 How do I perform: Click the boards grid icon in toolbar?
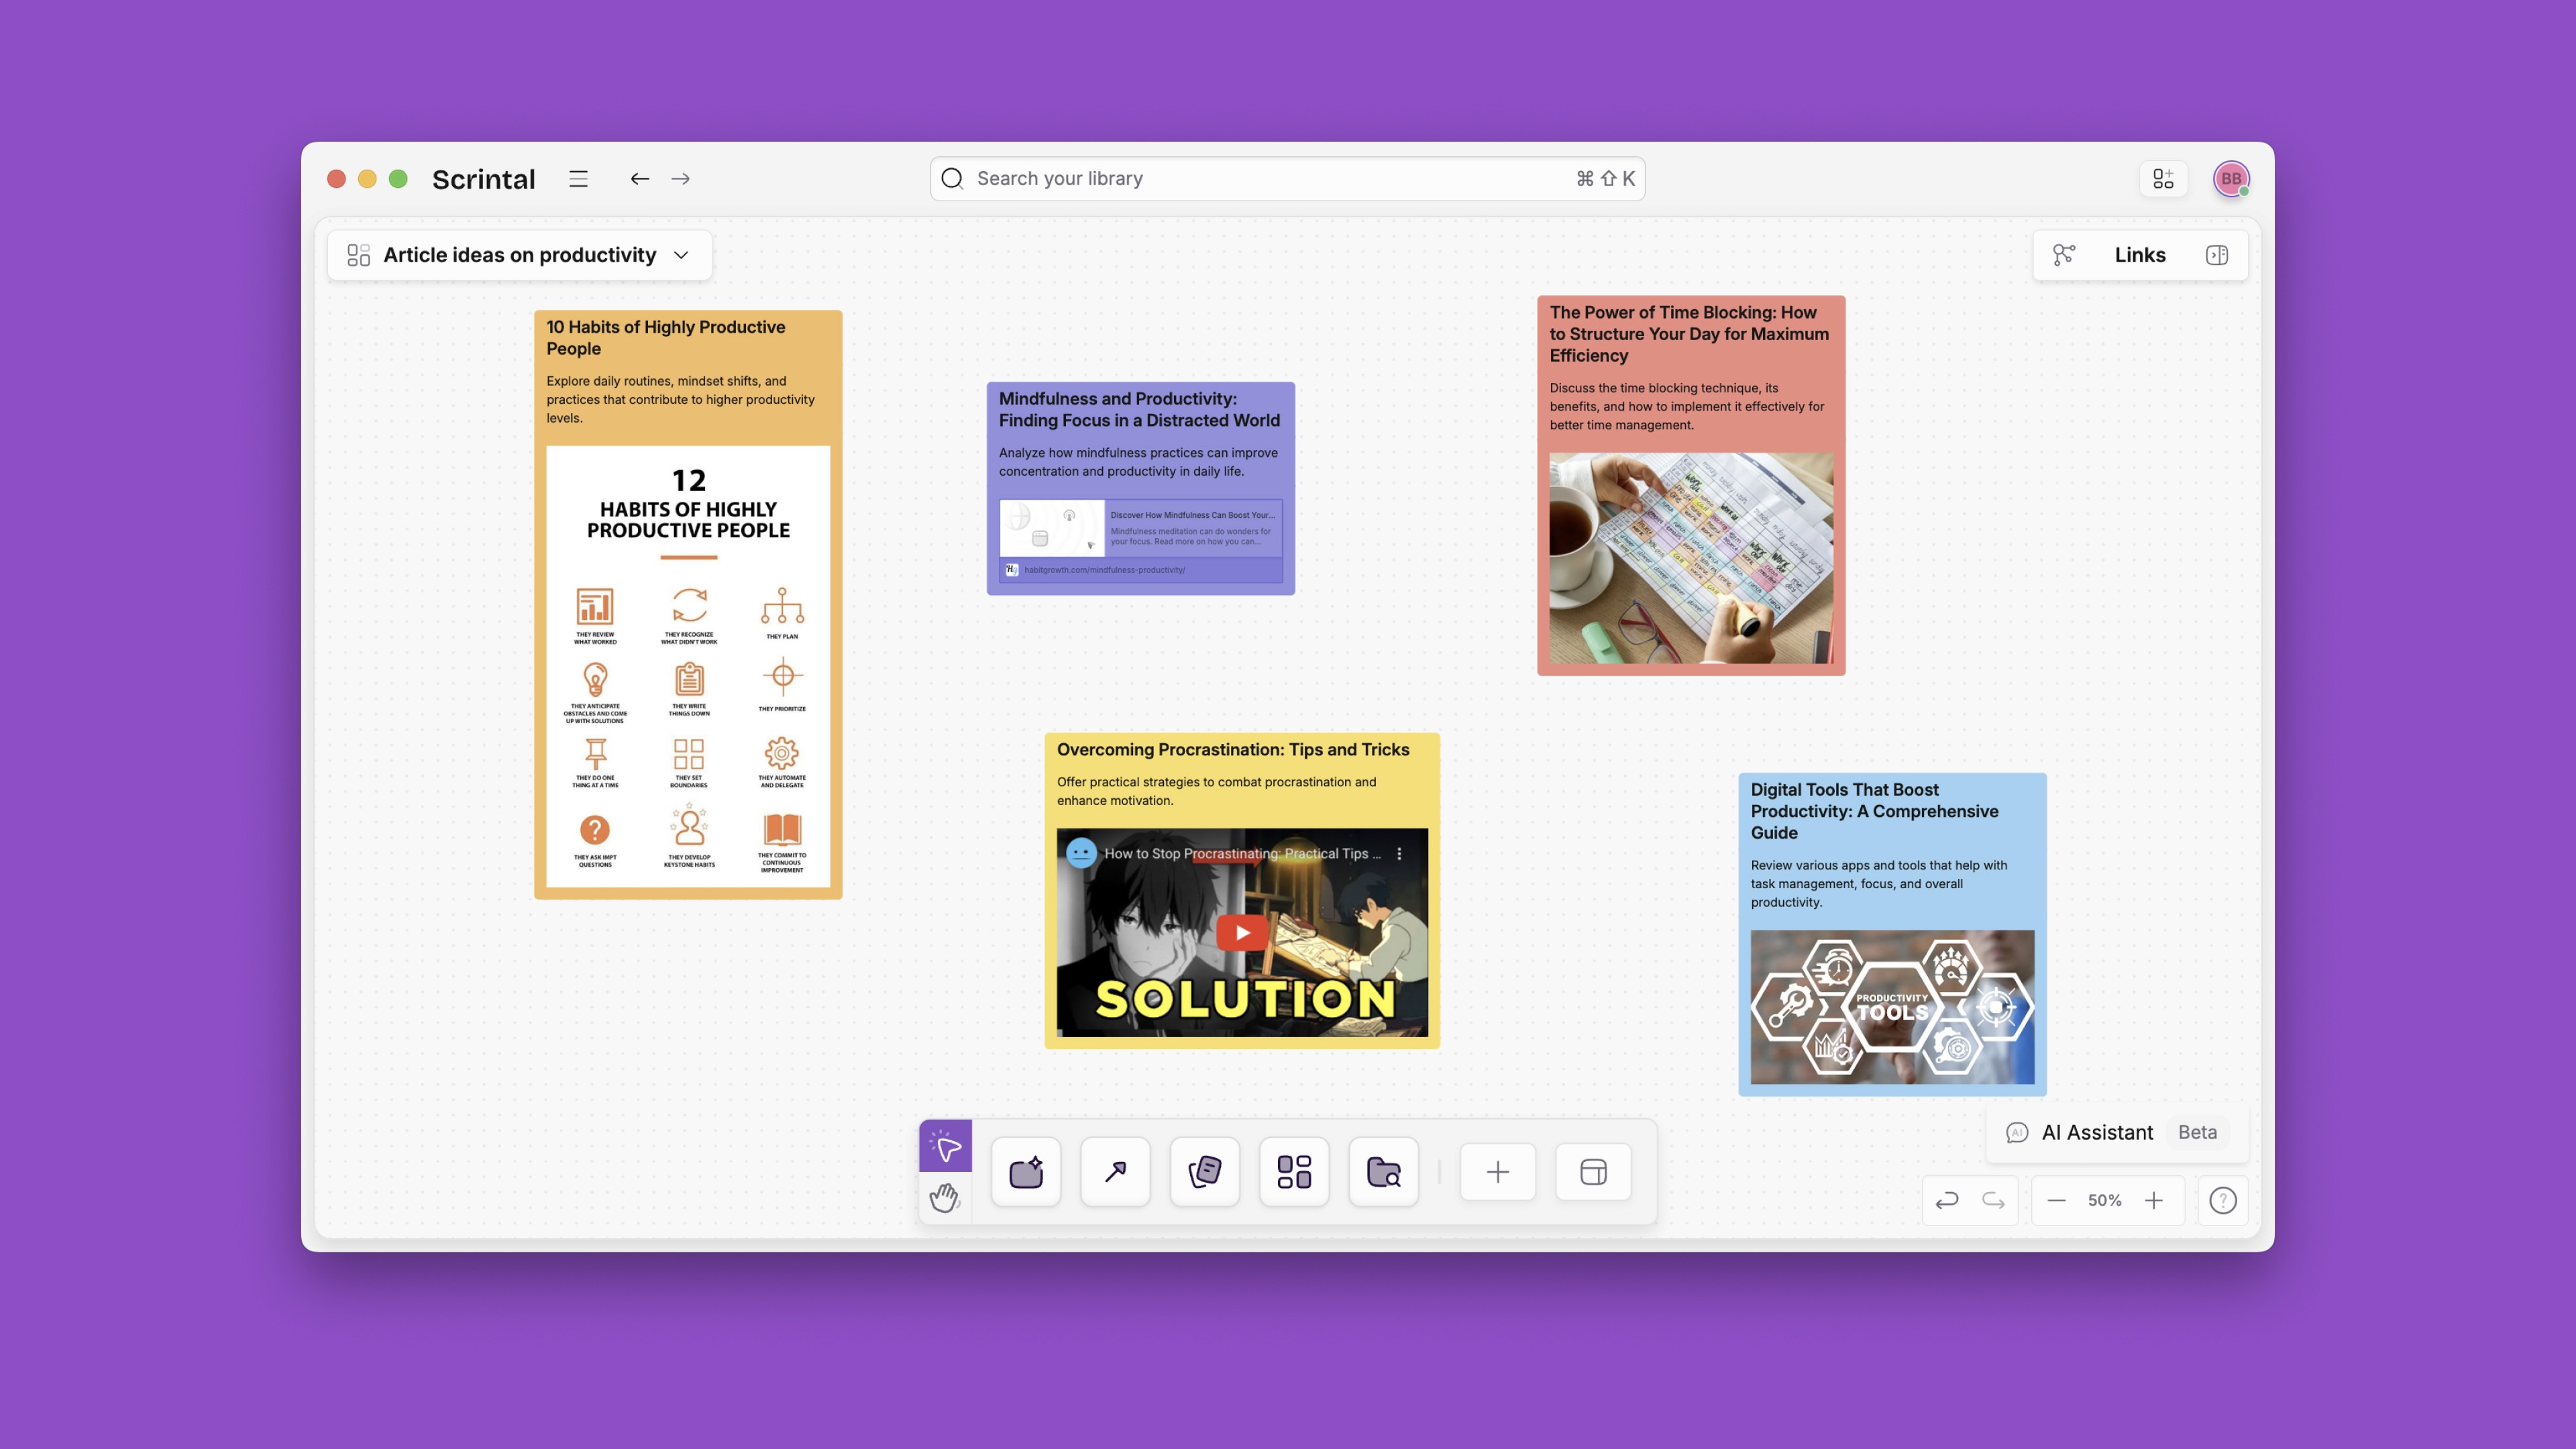click(x=1294, y=1172)
